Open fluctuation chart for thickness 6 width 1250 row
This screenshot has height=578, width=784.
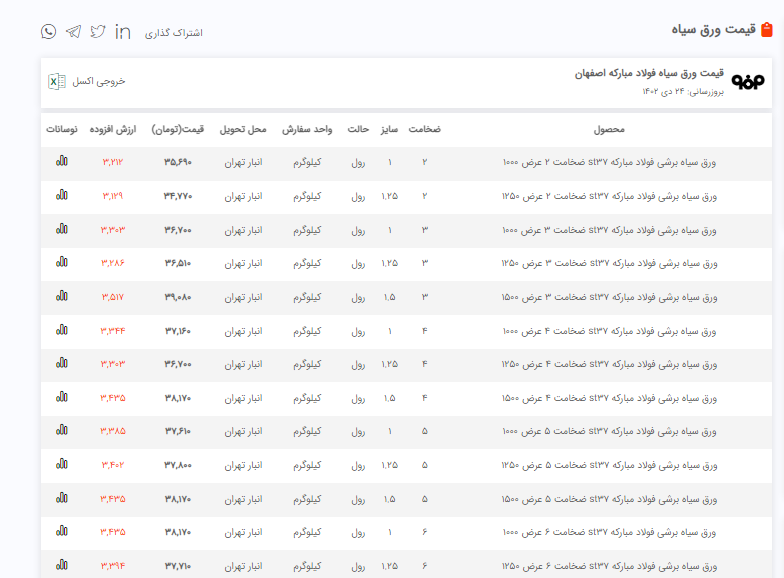point(62,566)
